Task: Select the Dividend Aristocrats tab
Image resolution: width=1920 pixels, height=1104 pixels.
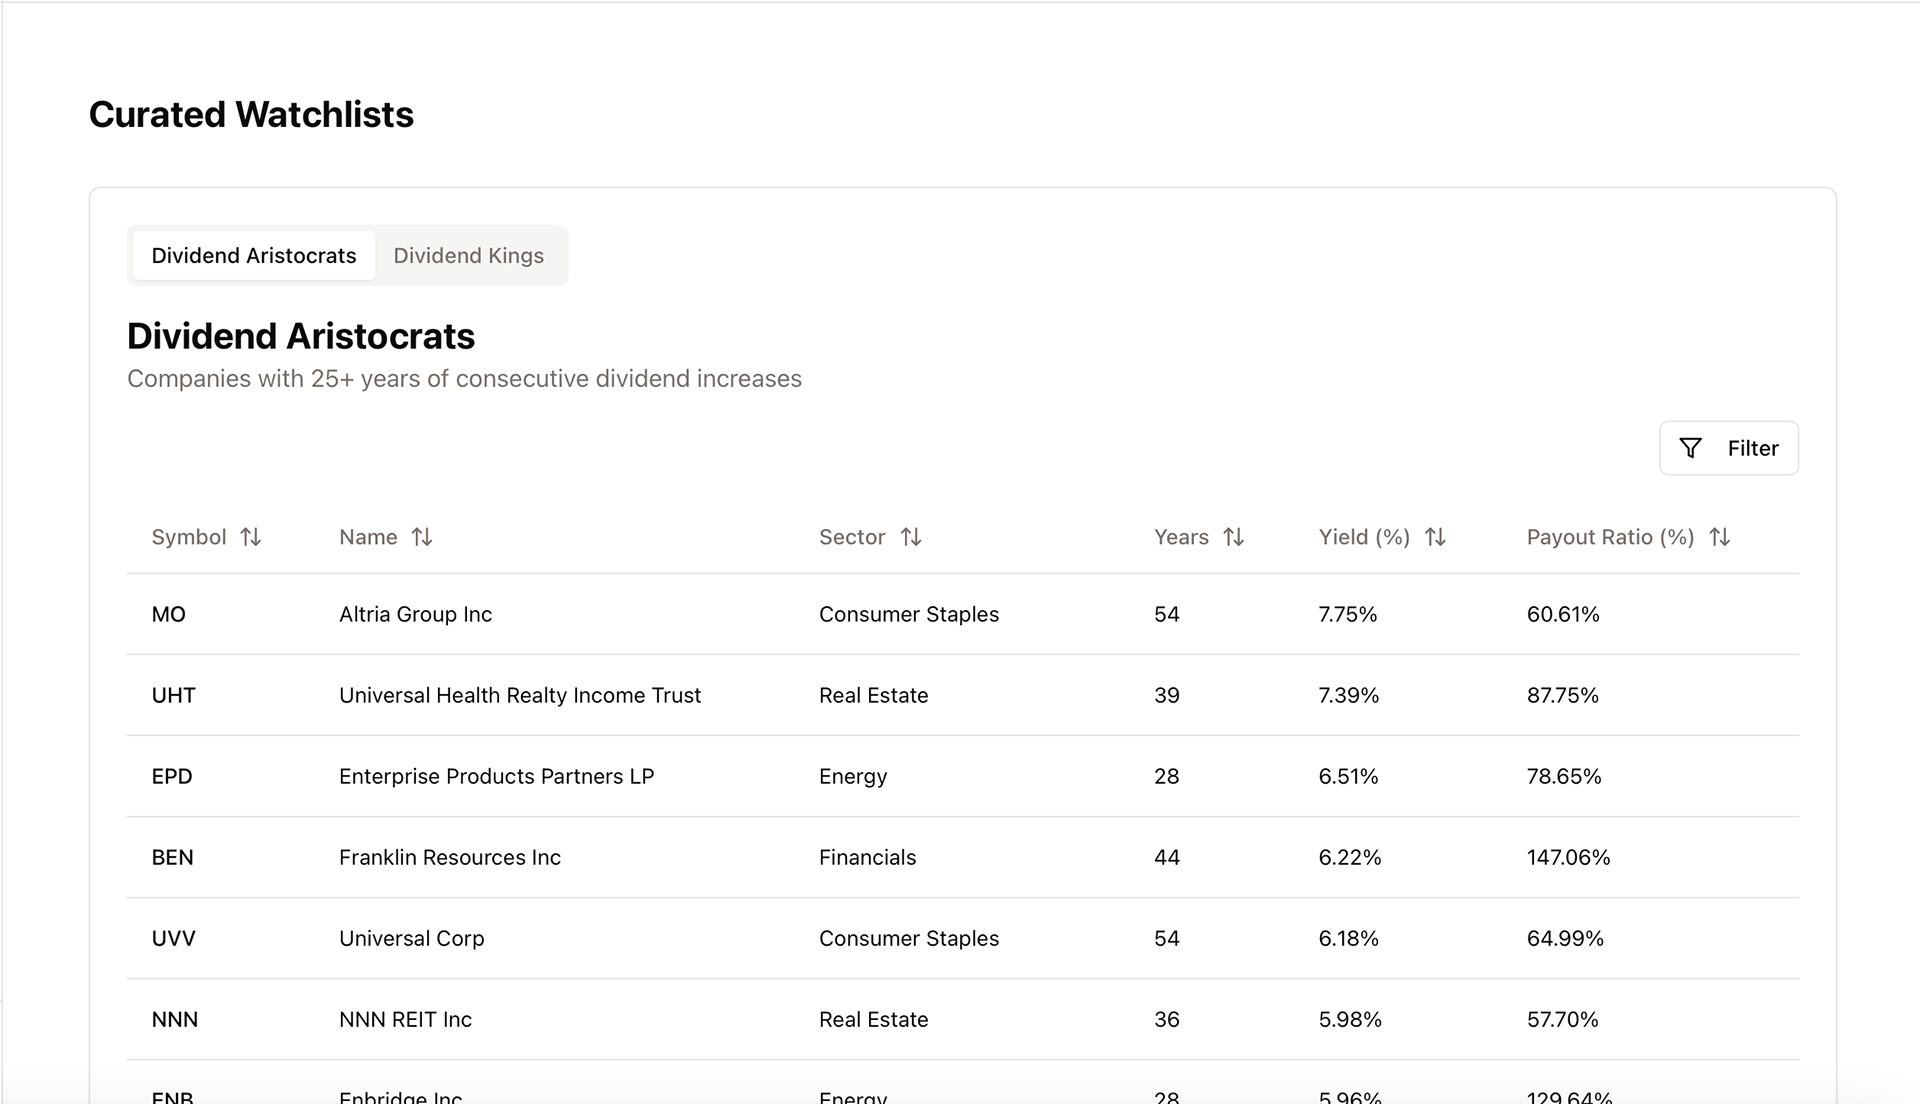Action: coord(254,255)
